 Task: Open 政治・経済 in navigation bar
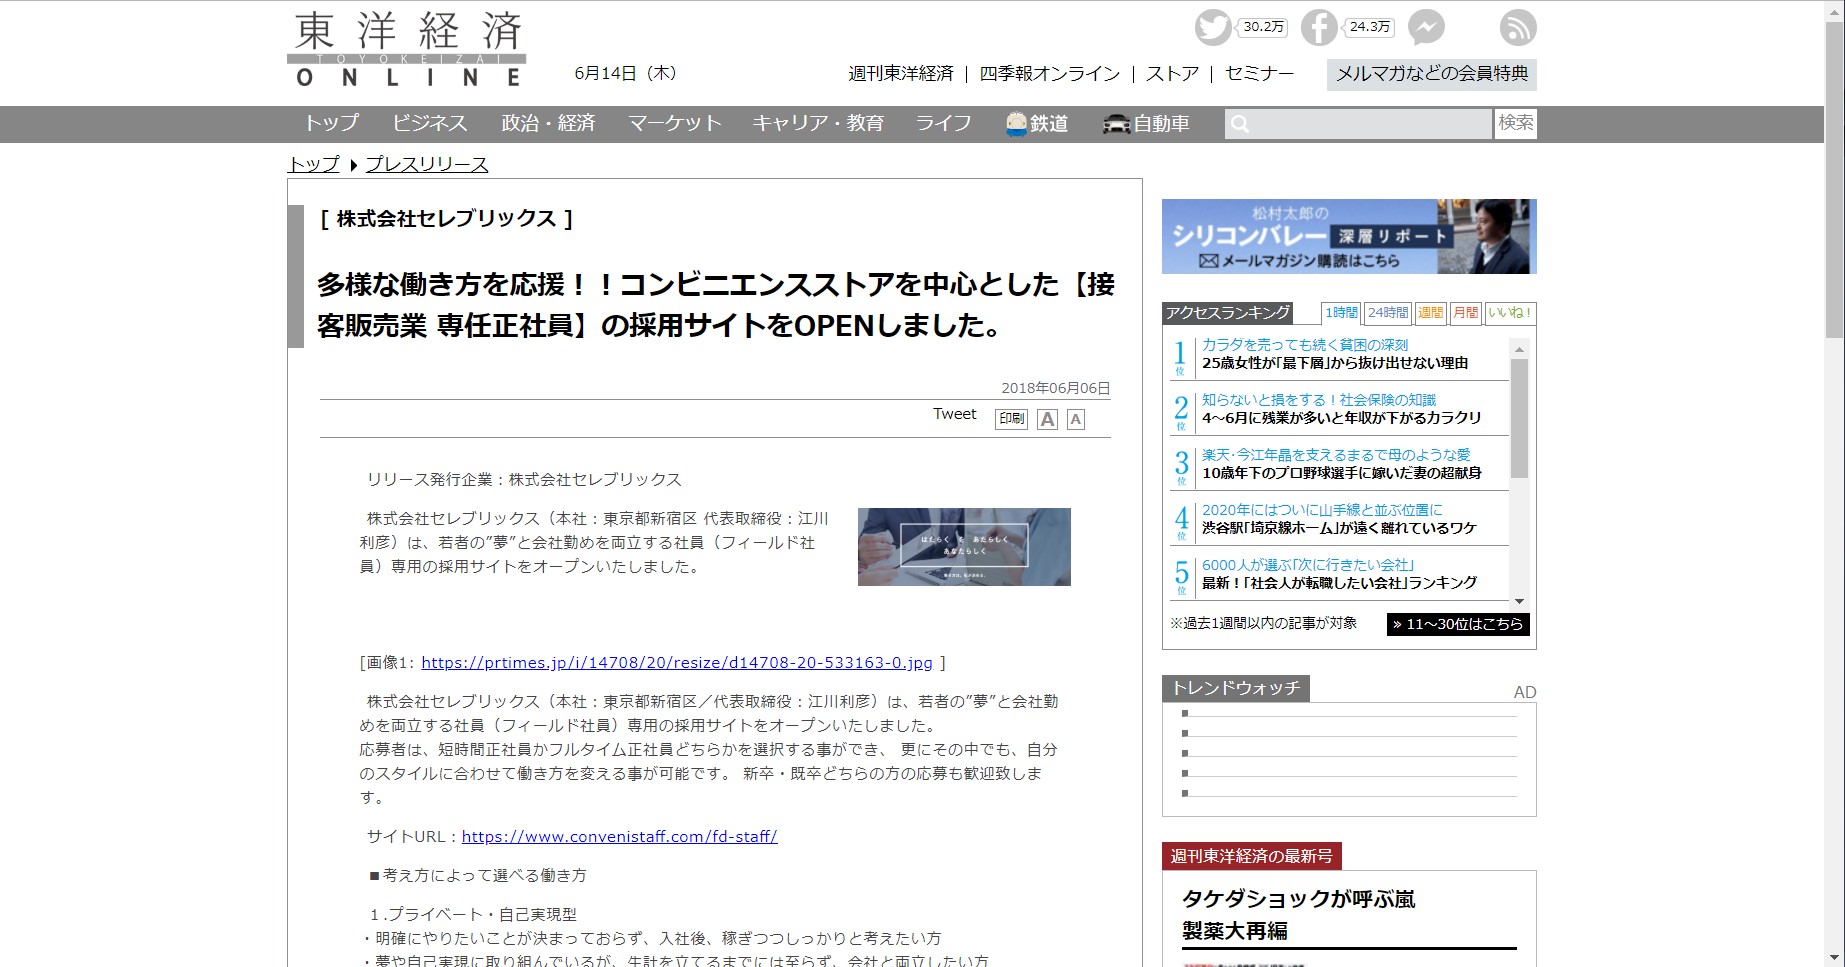[x=548, y=123]
